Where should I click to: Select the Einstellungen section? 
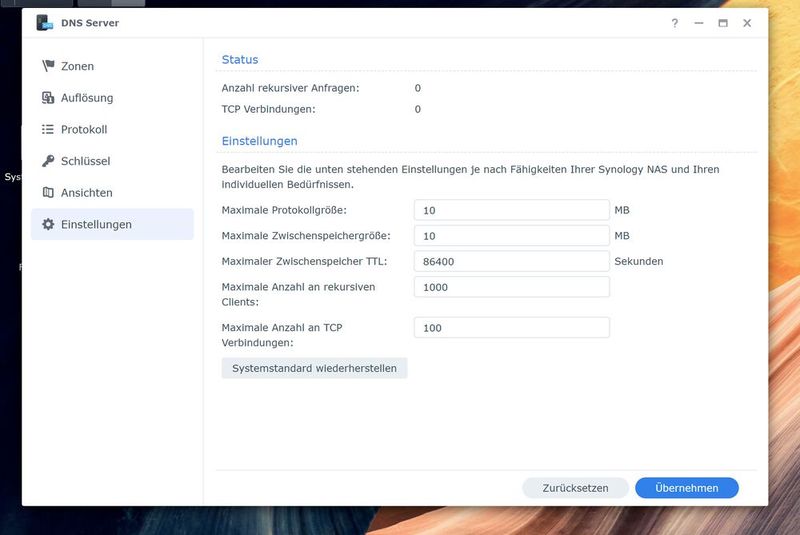tap(112, 224)
